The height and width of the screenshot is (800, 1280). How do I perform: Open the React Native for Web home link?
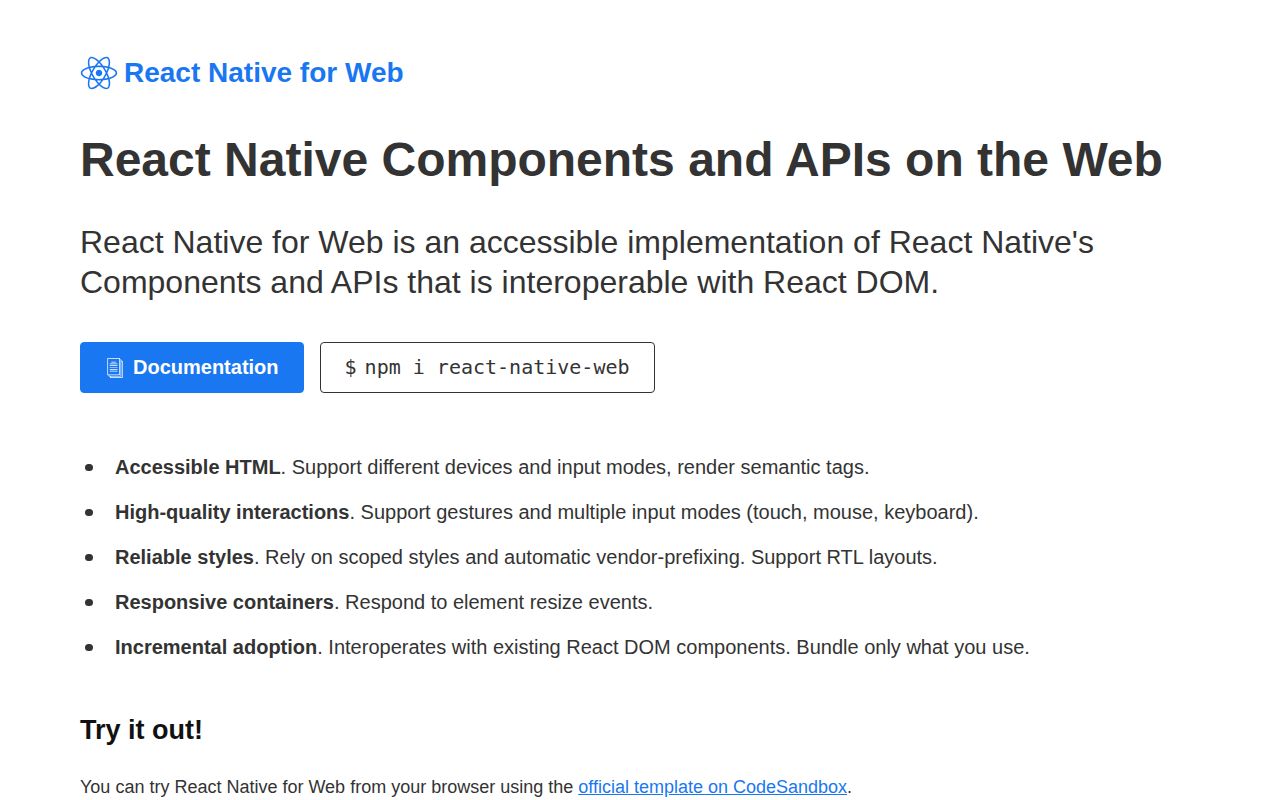pyautogui.click(x=242, y=73)
